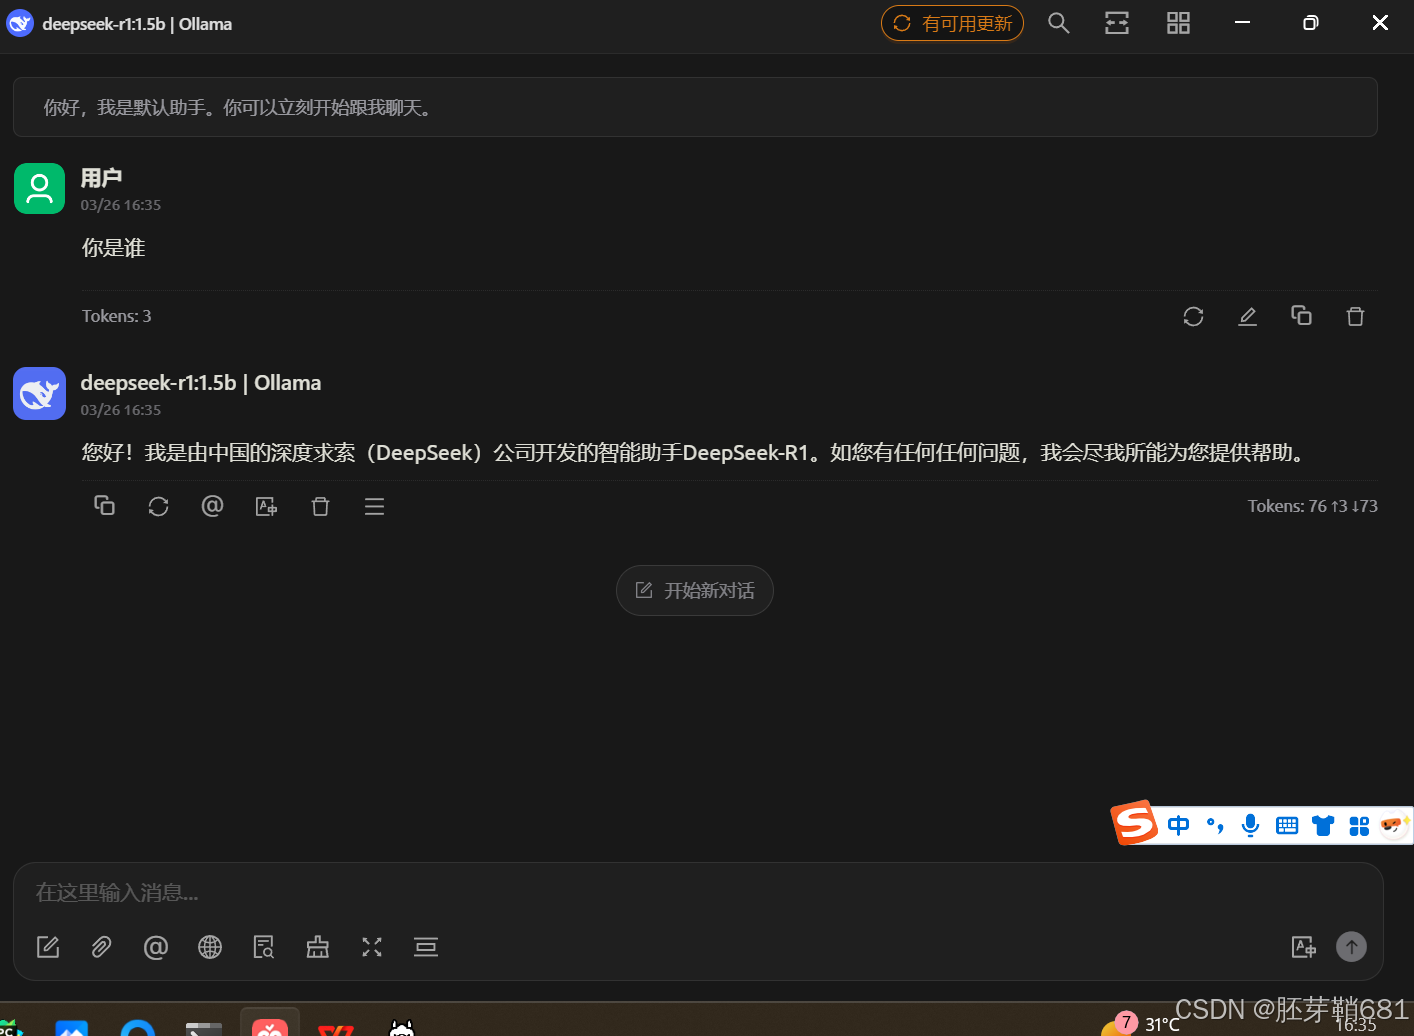Toggle narrow mode icon in the title bar
The height and width of the screenshot is (1036, 1414).
[1117, 23]
